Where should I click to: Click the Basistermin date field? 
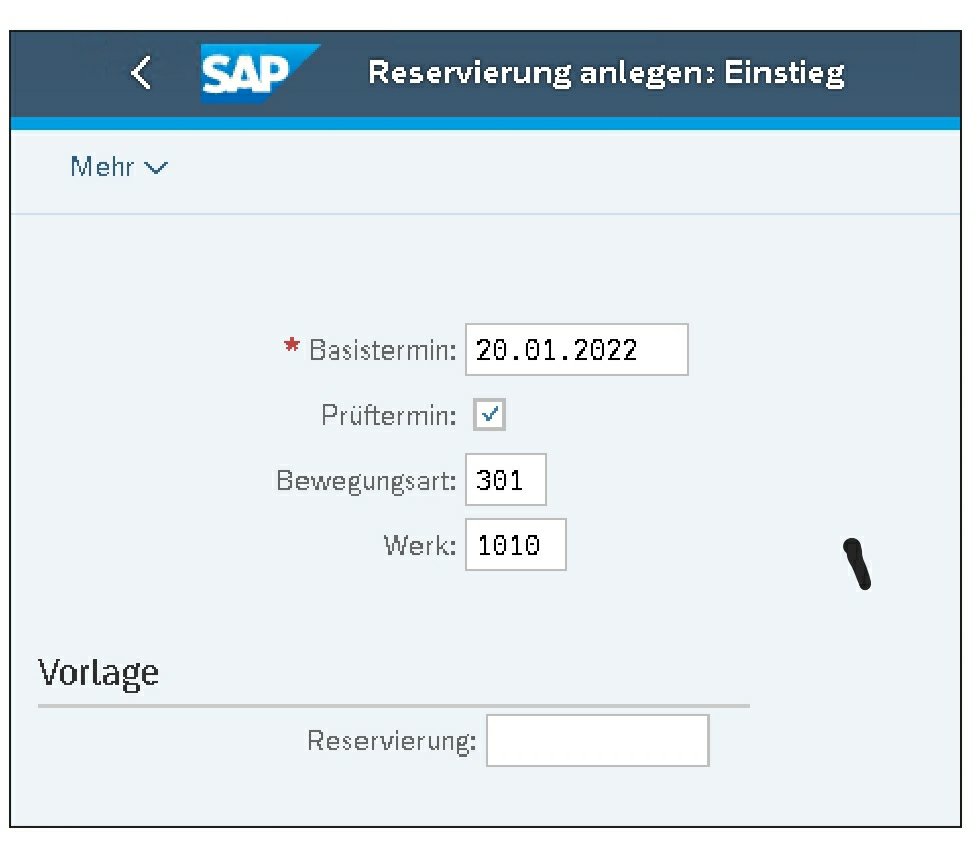click(x=576, y=350)
